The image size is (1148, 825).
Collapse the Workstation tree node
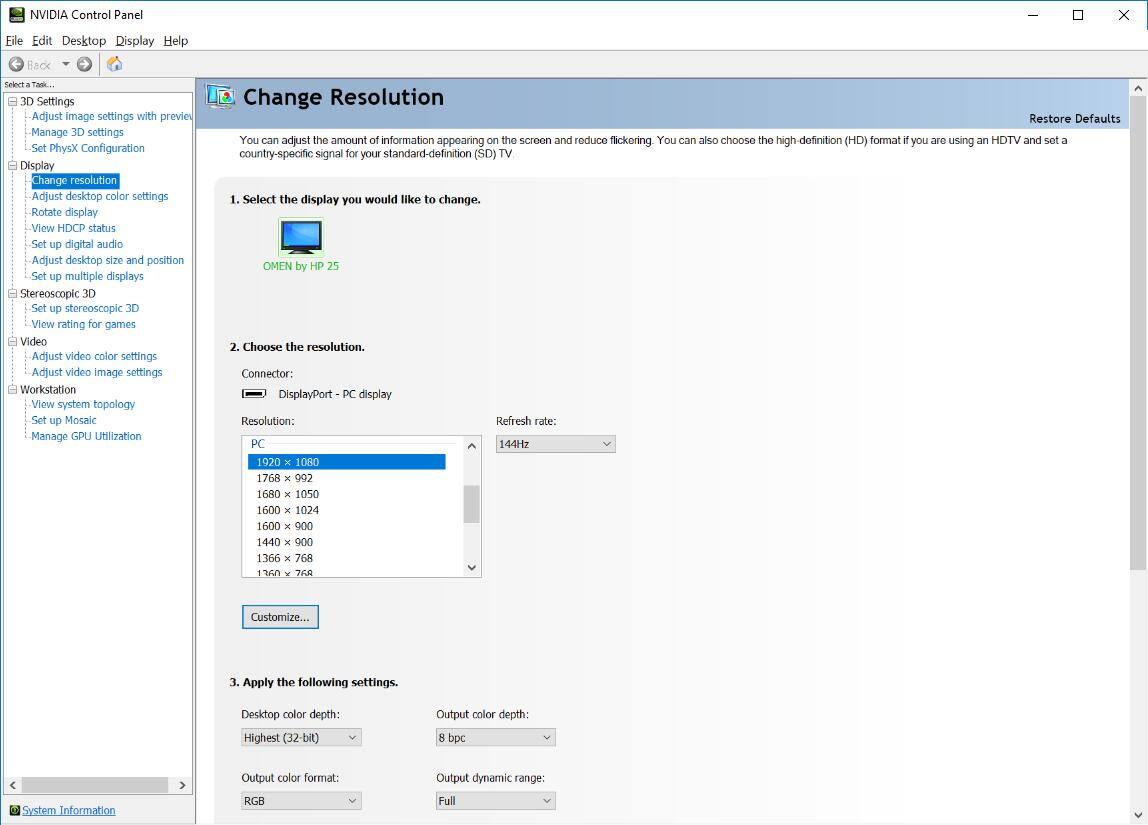click(x=12, y=389)
